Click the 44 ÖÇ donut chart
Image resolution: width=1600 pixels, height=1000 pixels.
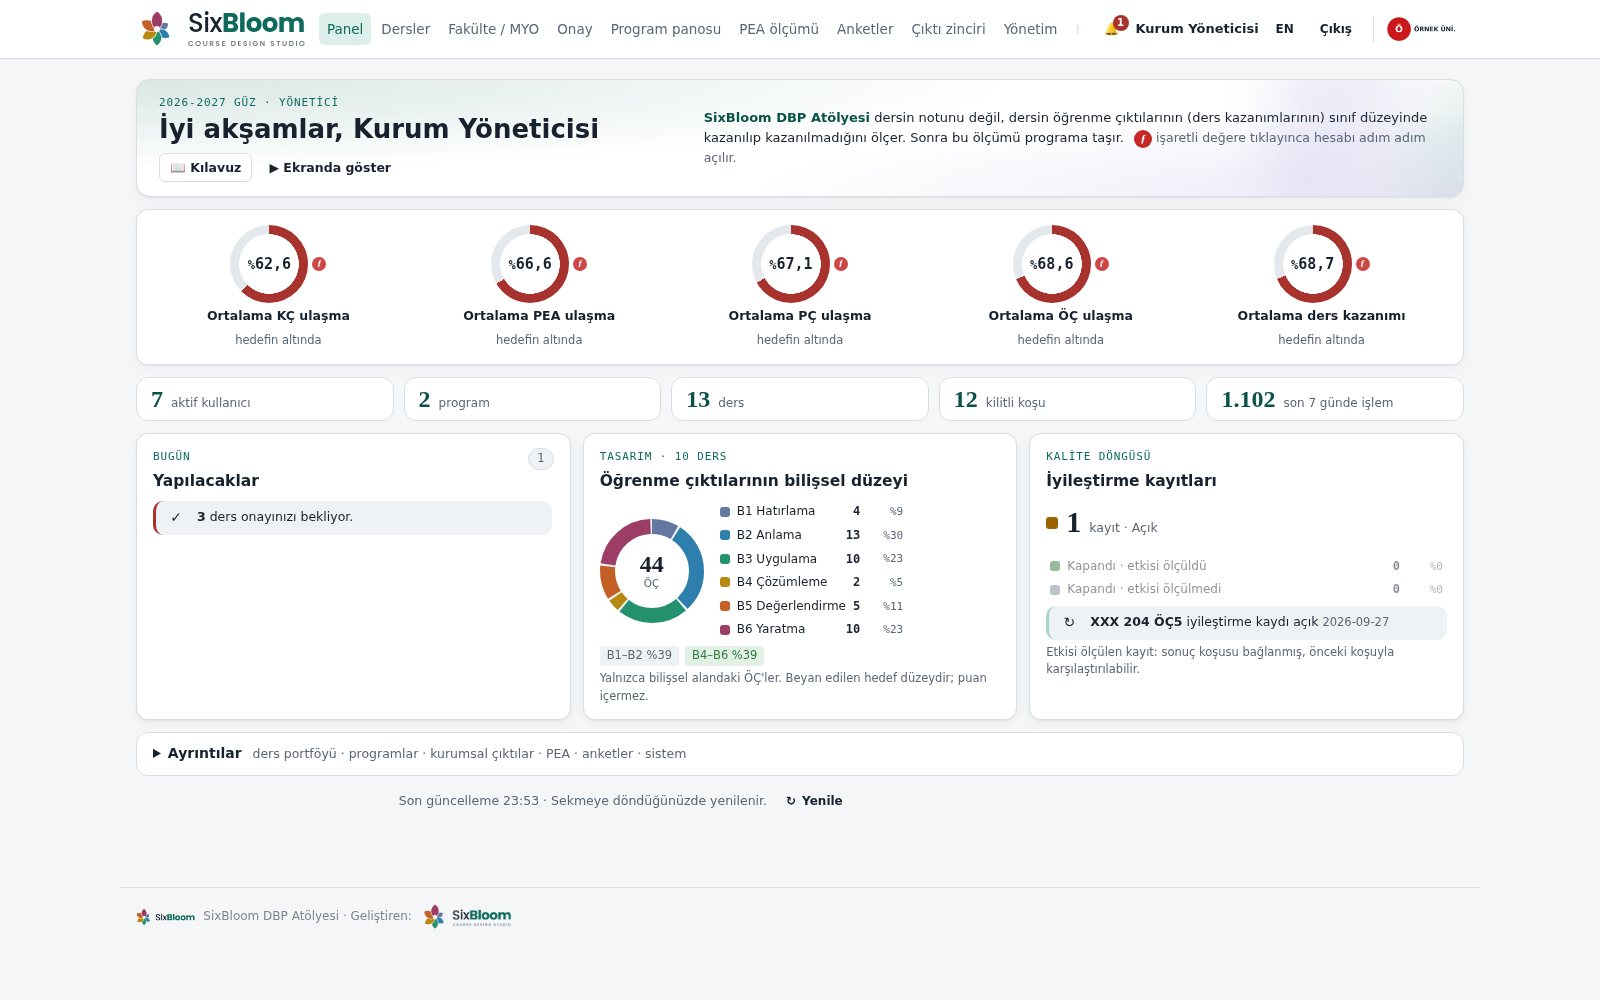tap(652, 570)
